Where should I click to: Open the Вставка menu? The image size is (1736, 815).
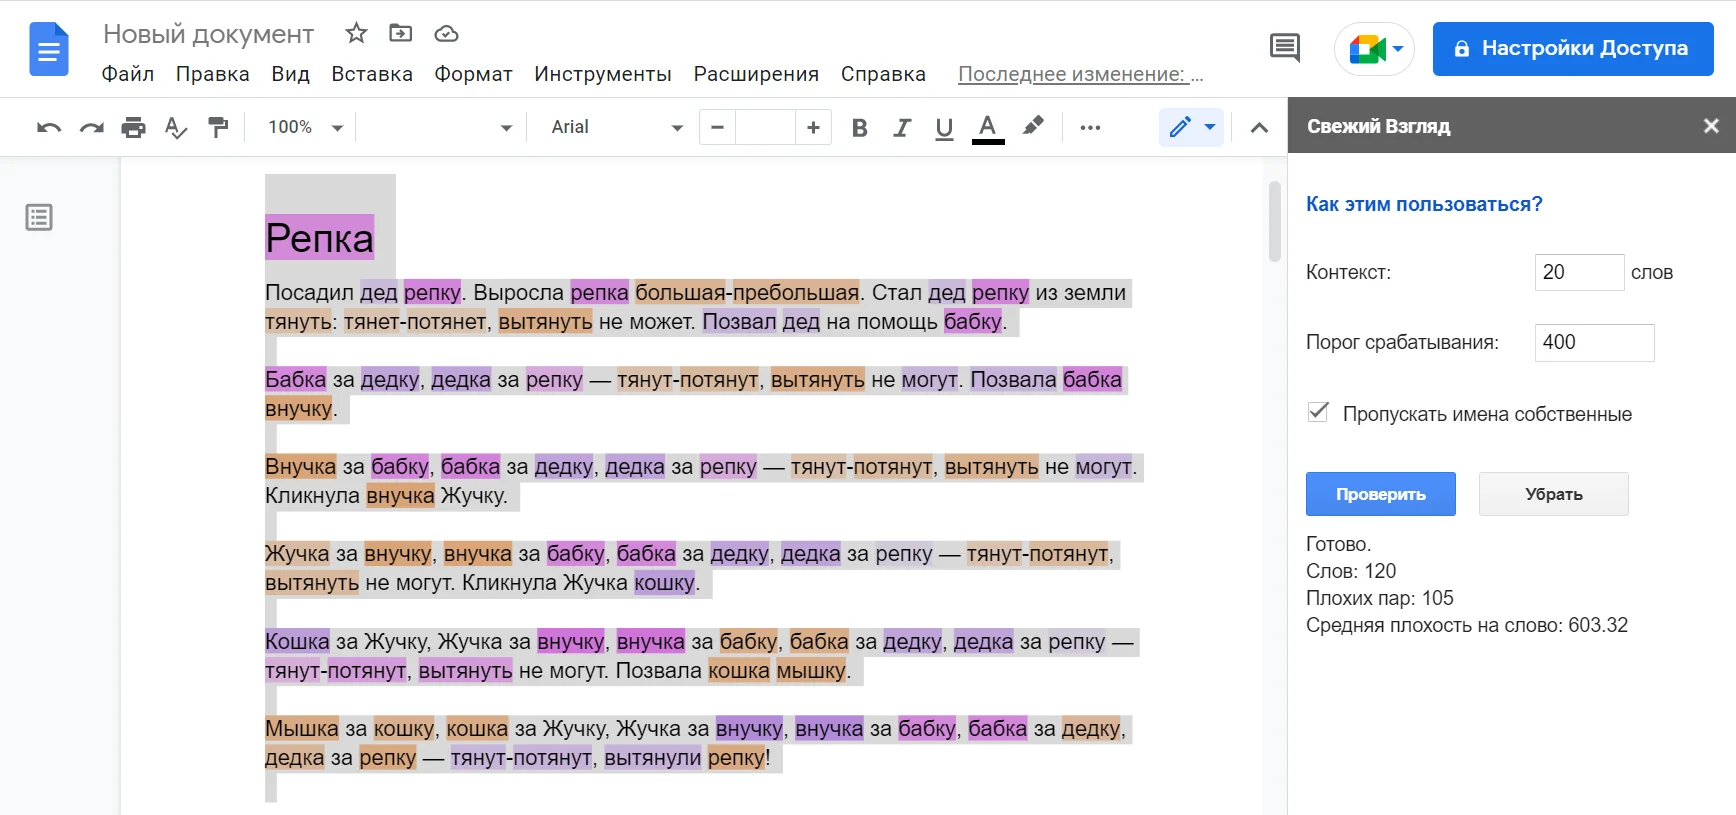(x=372, y=74)
